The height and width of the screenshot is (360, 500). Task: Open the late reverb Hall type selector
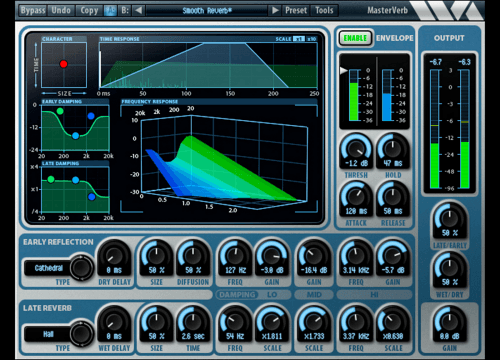pos(49,334)
